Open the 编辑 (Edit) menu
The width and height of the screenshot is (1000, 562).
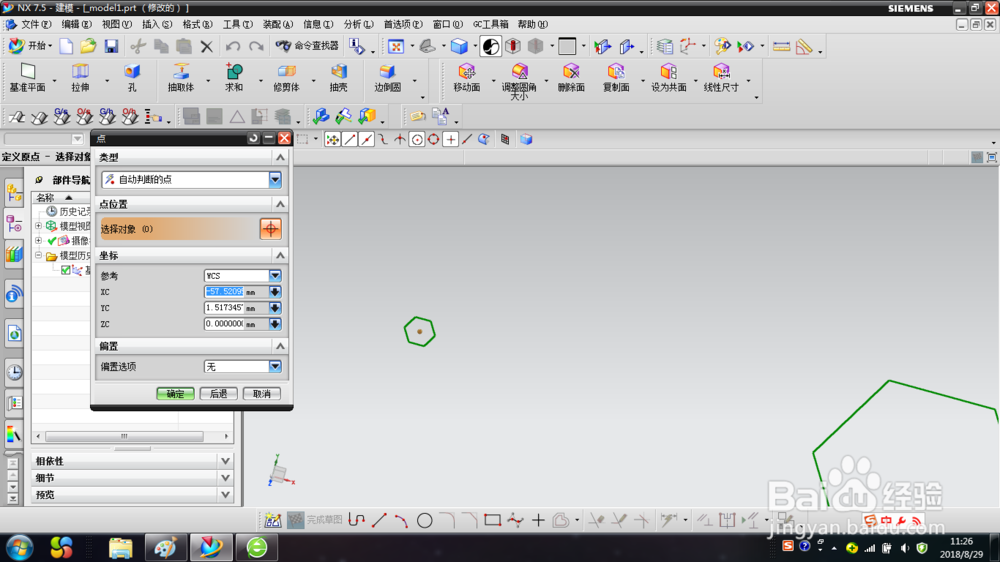(x=77, y=24)
